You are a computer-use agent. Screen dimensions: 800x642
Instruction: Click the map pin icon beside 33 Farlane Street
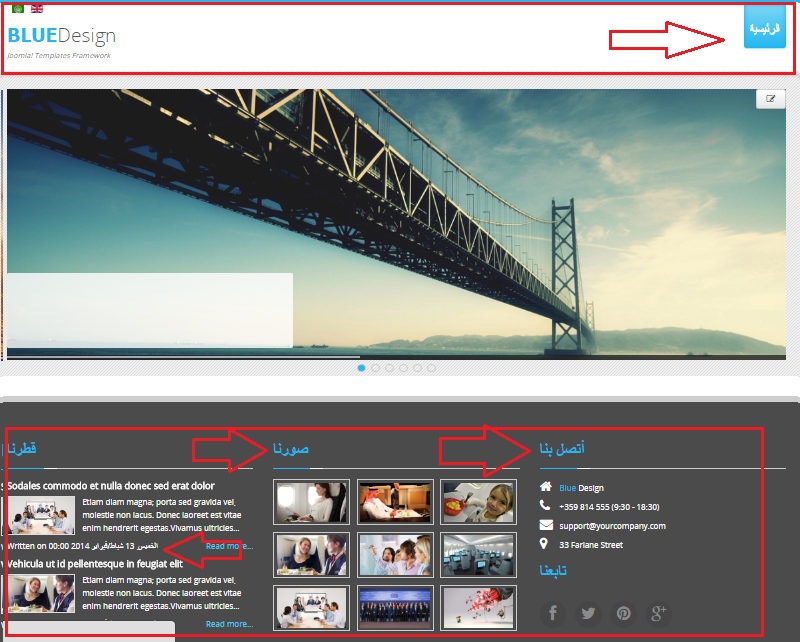click(545, 544)
